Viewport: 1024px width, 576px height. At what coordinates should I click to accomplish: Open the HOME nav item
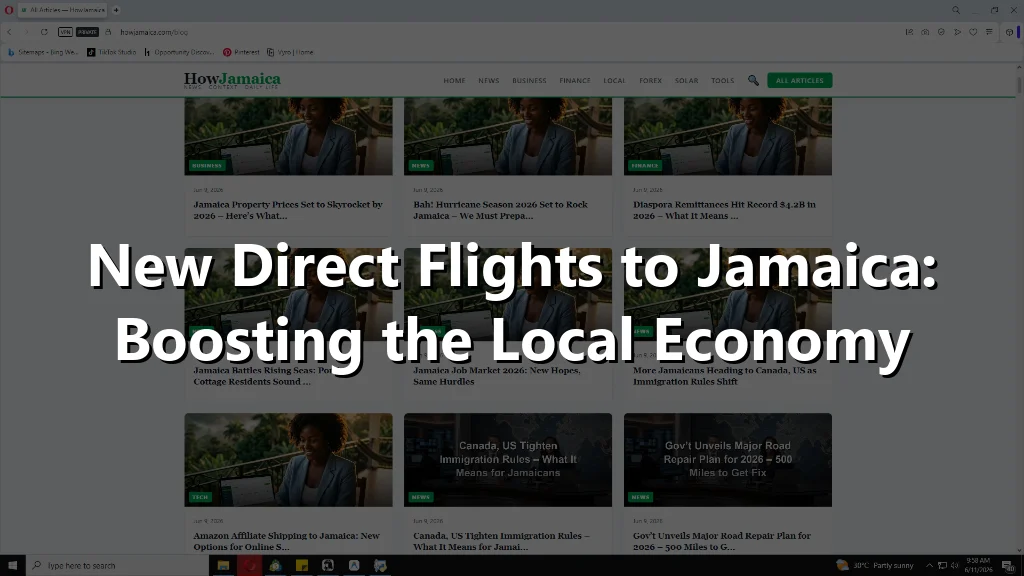(x=455, y=80)
